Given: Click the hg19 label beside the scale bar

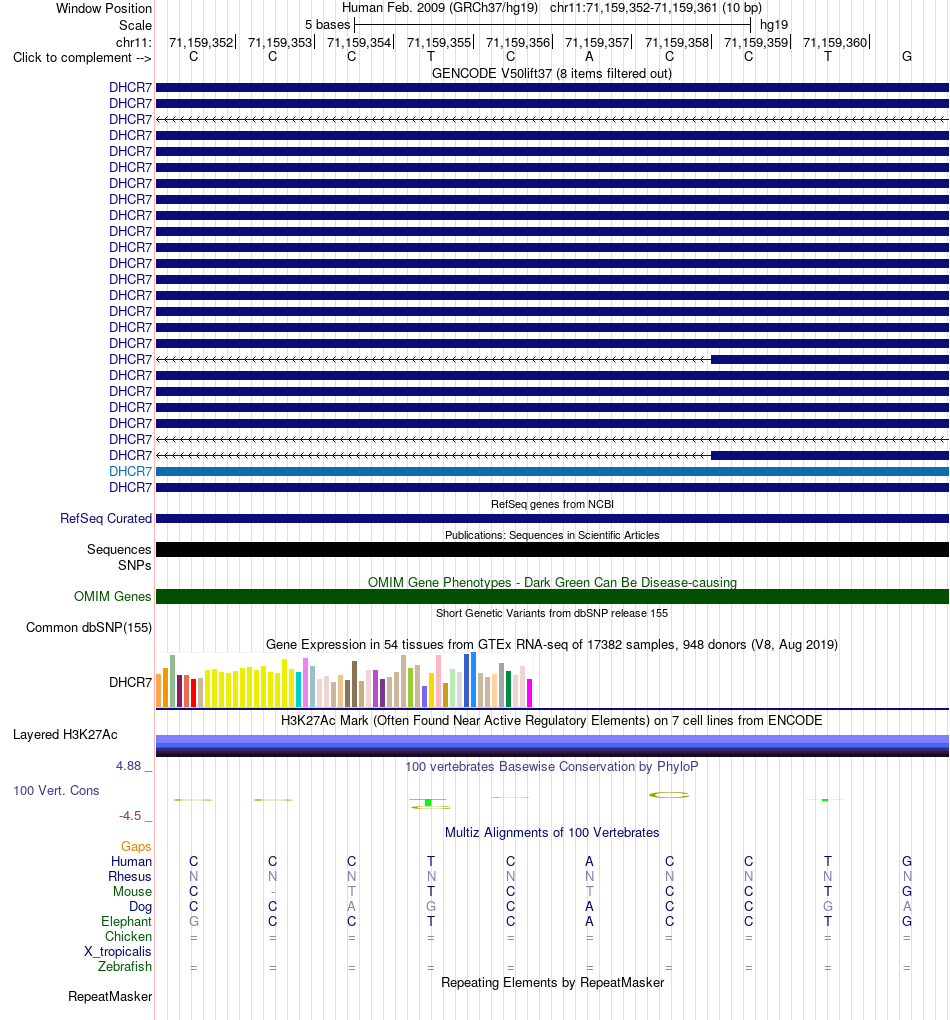Looking at the screenshot, I should 774,25.
